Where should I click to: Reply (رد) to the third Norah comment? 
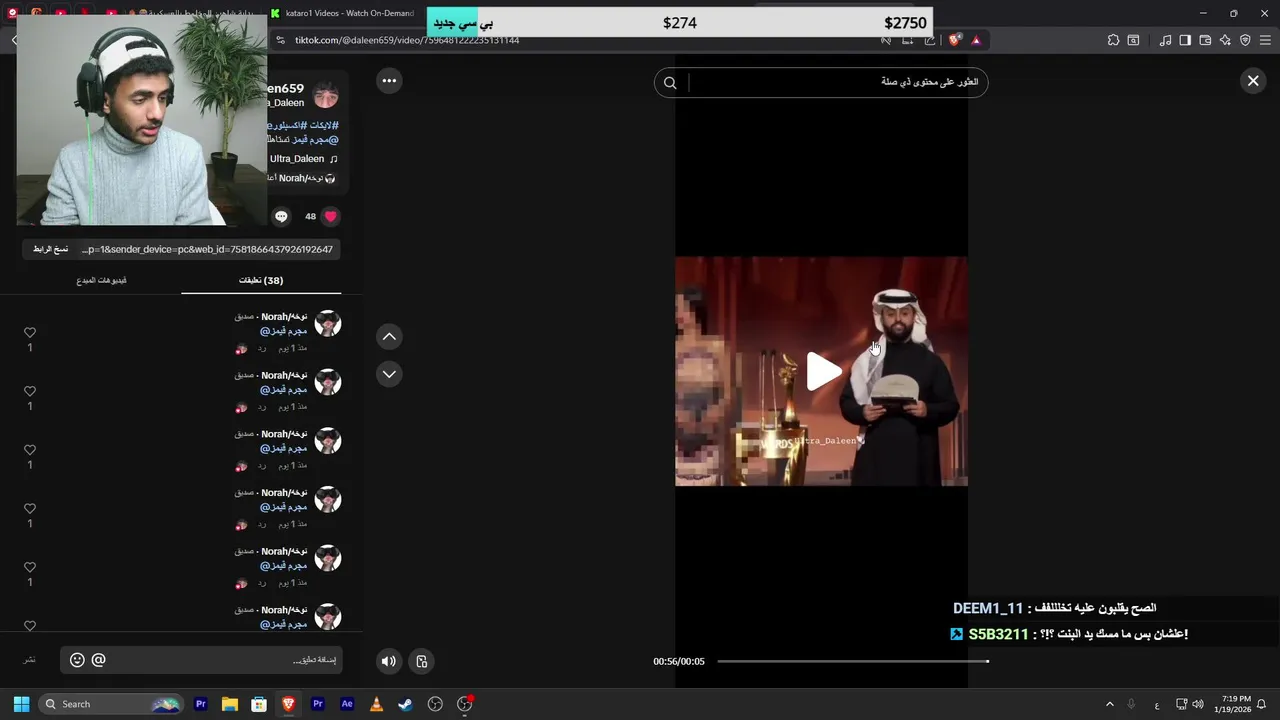pyautogui.click(x=262, y=466)
